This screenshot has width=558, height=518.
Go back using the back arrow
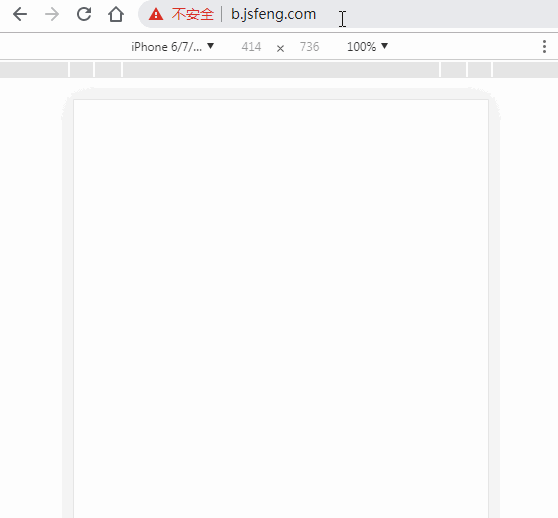(x=20, y=15)
